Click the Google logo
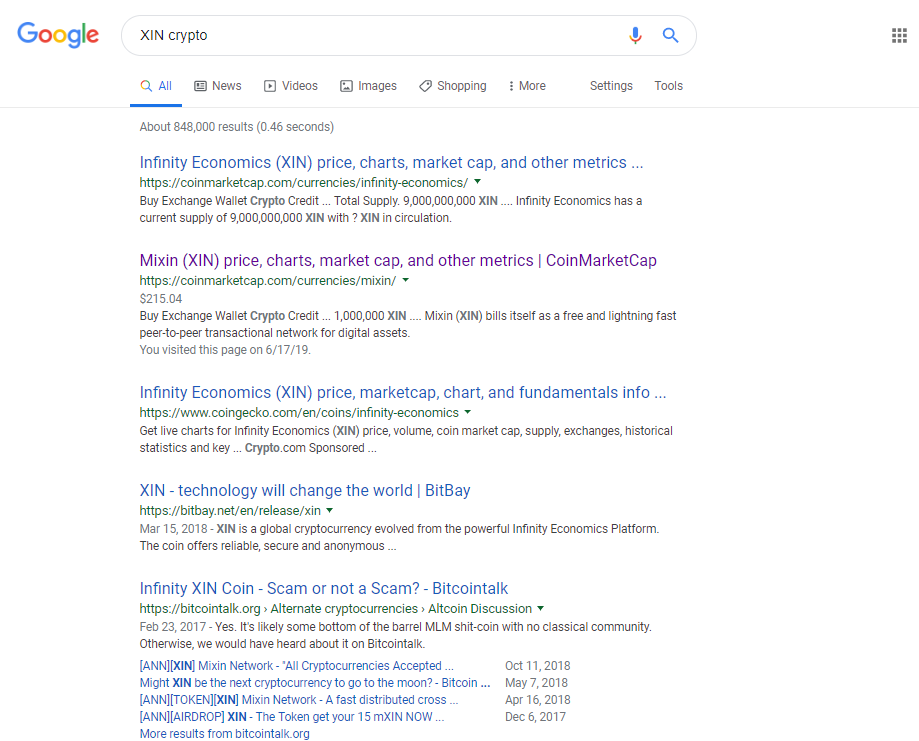 point(58,35)
